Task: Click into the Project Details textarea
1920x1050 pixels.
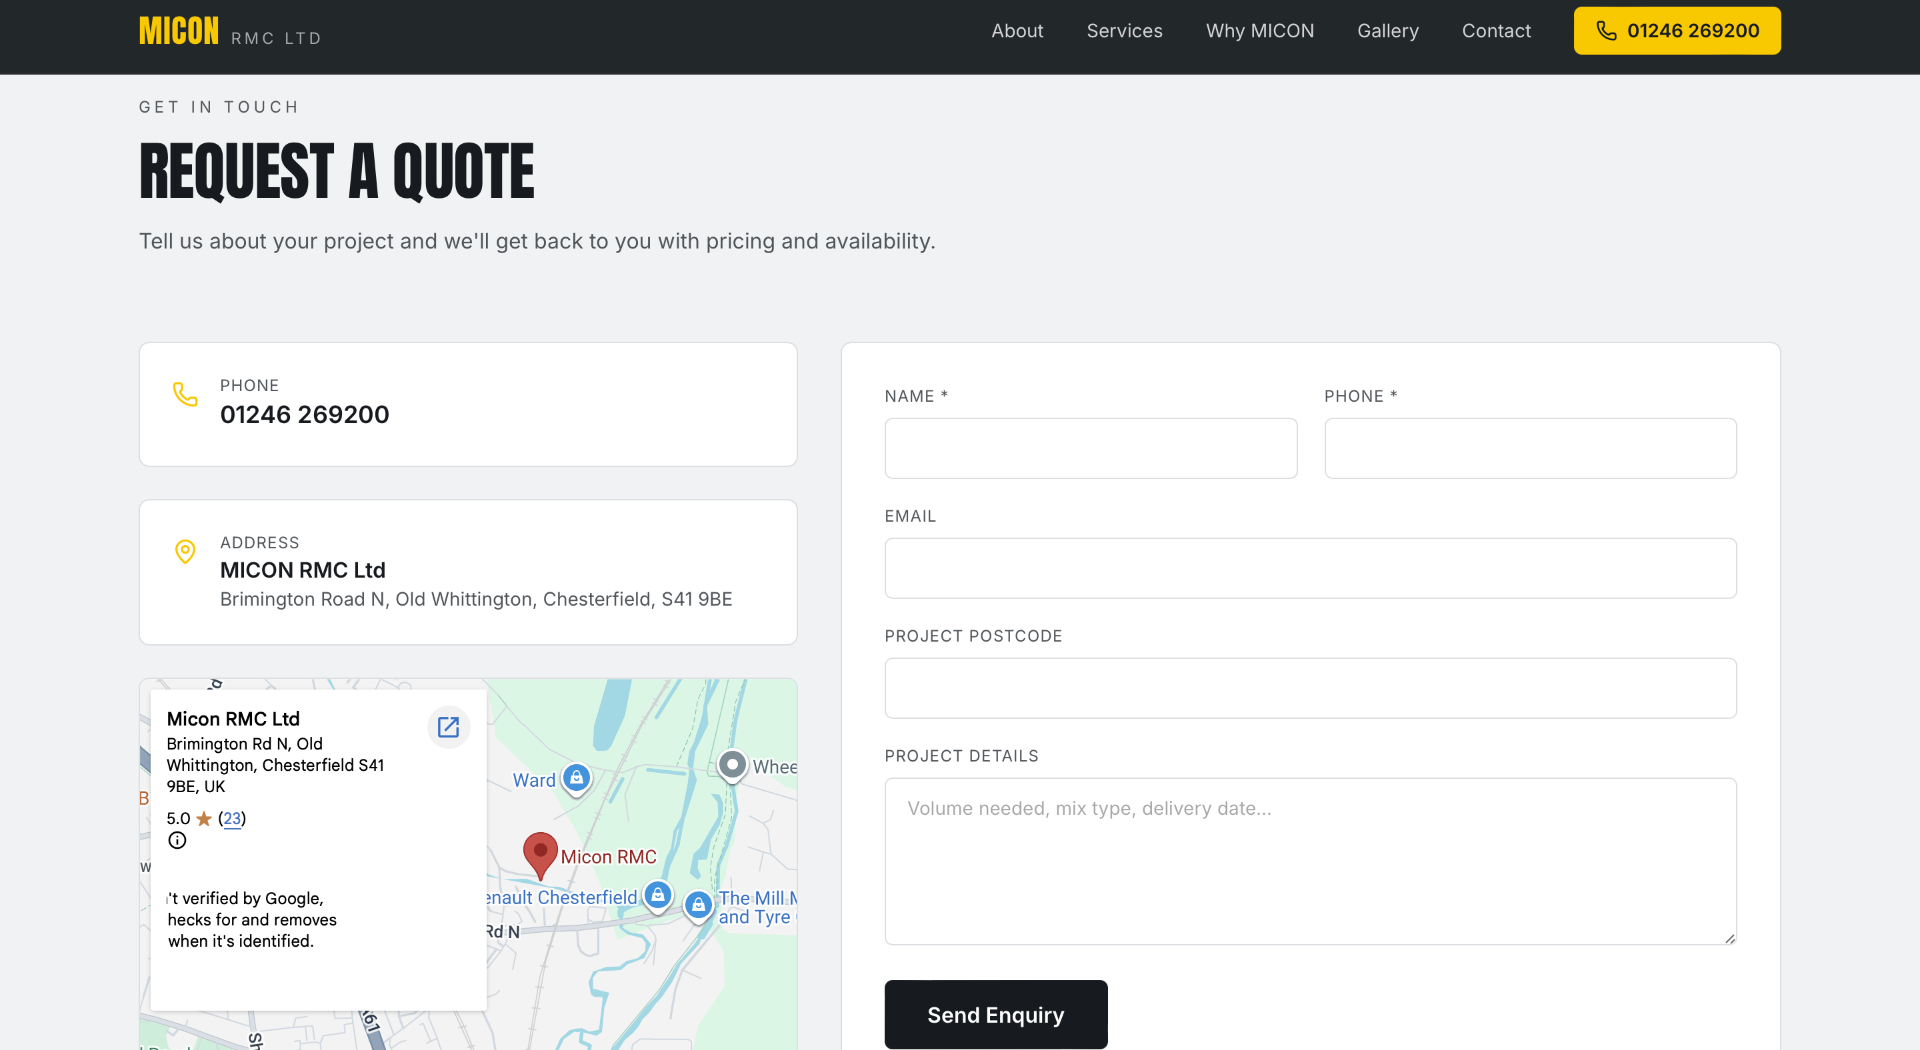Action: (1310, 861)
